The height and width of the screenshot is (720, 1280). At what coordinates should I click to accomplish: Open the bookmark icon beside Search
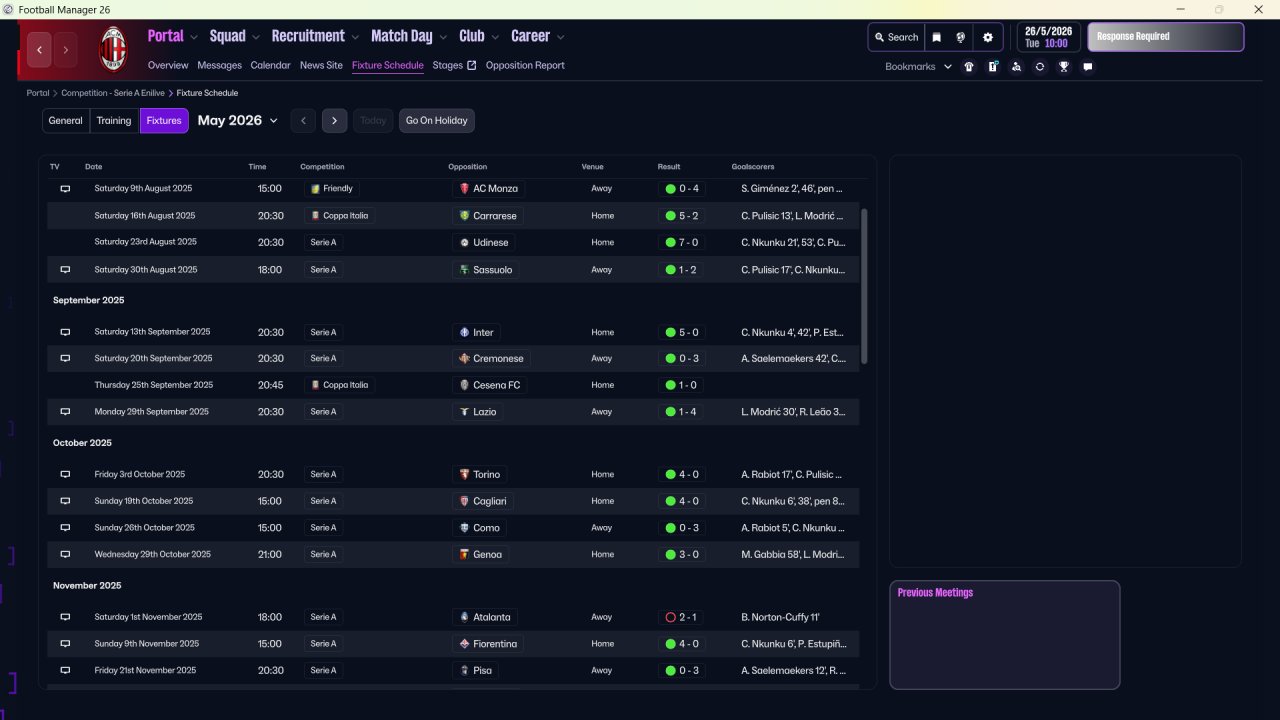[x=937, y=37]
